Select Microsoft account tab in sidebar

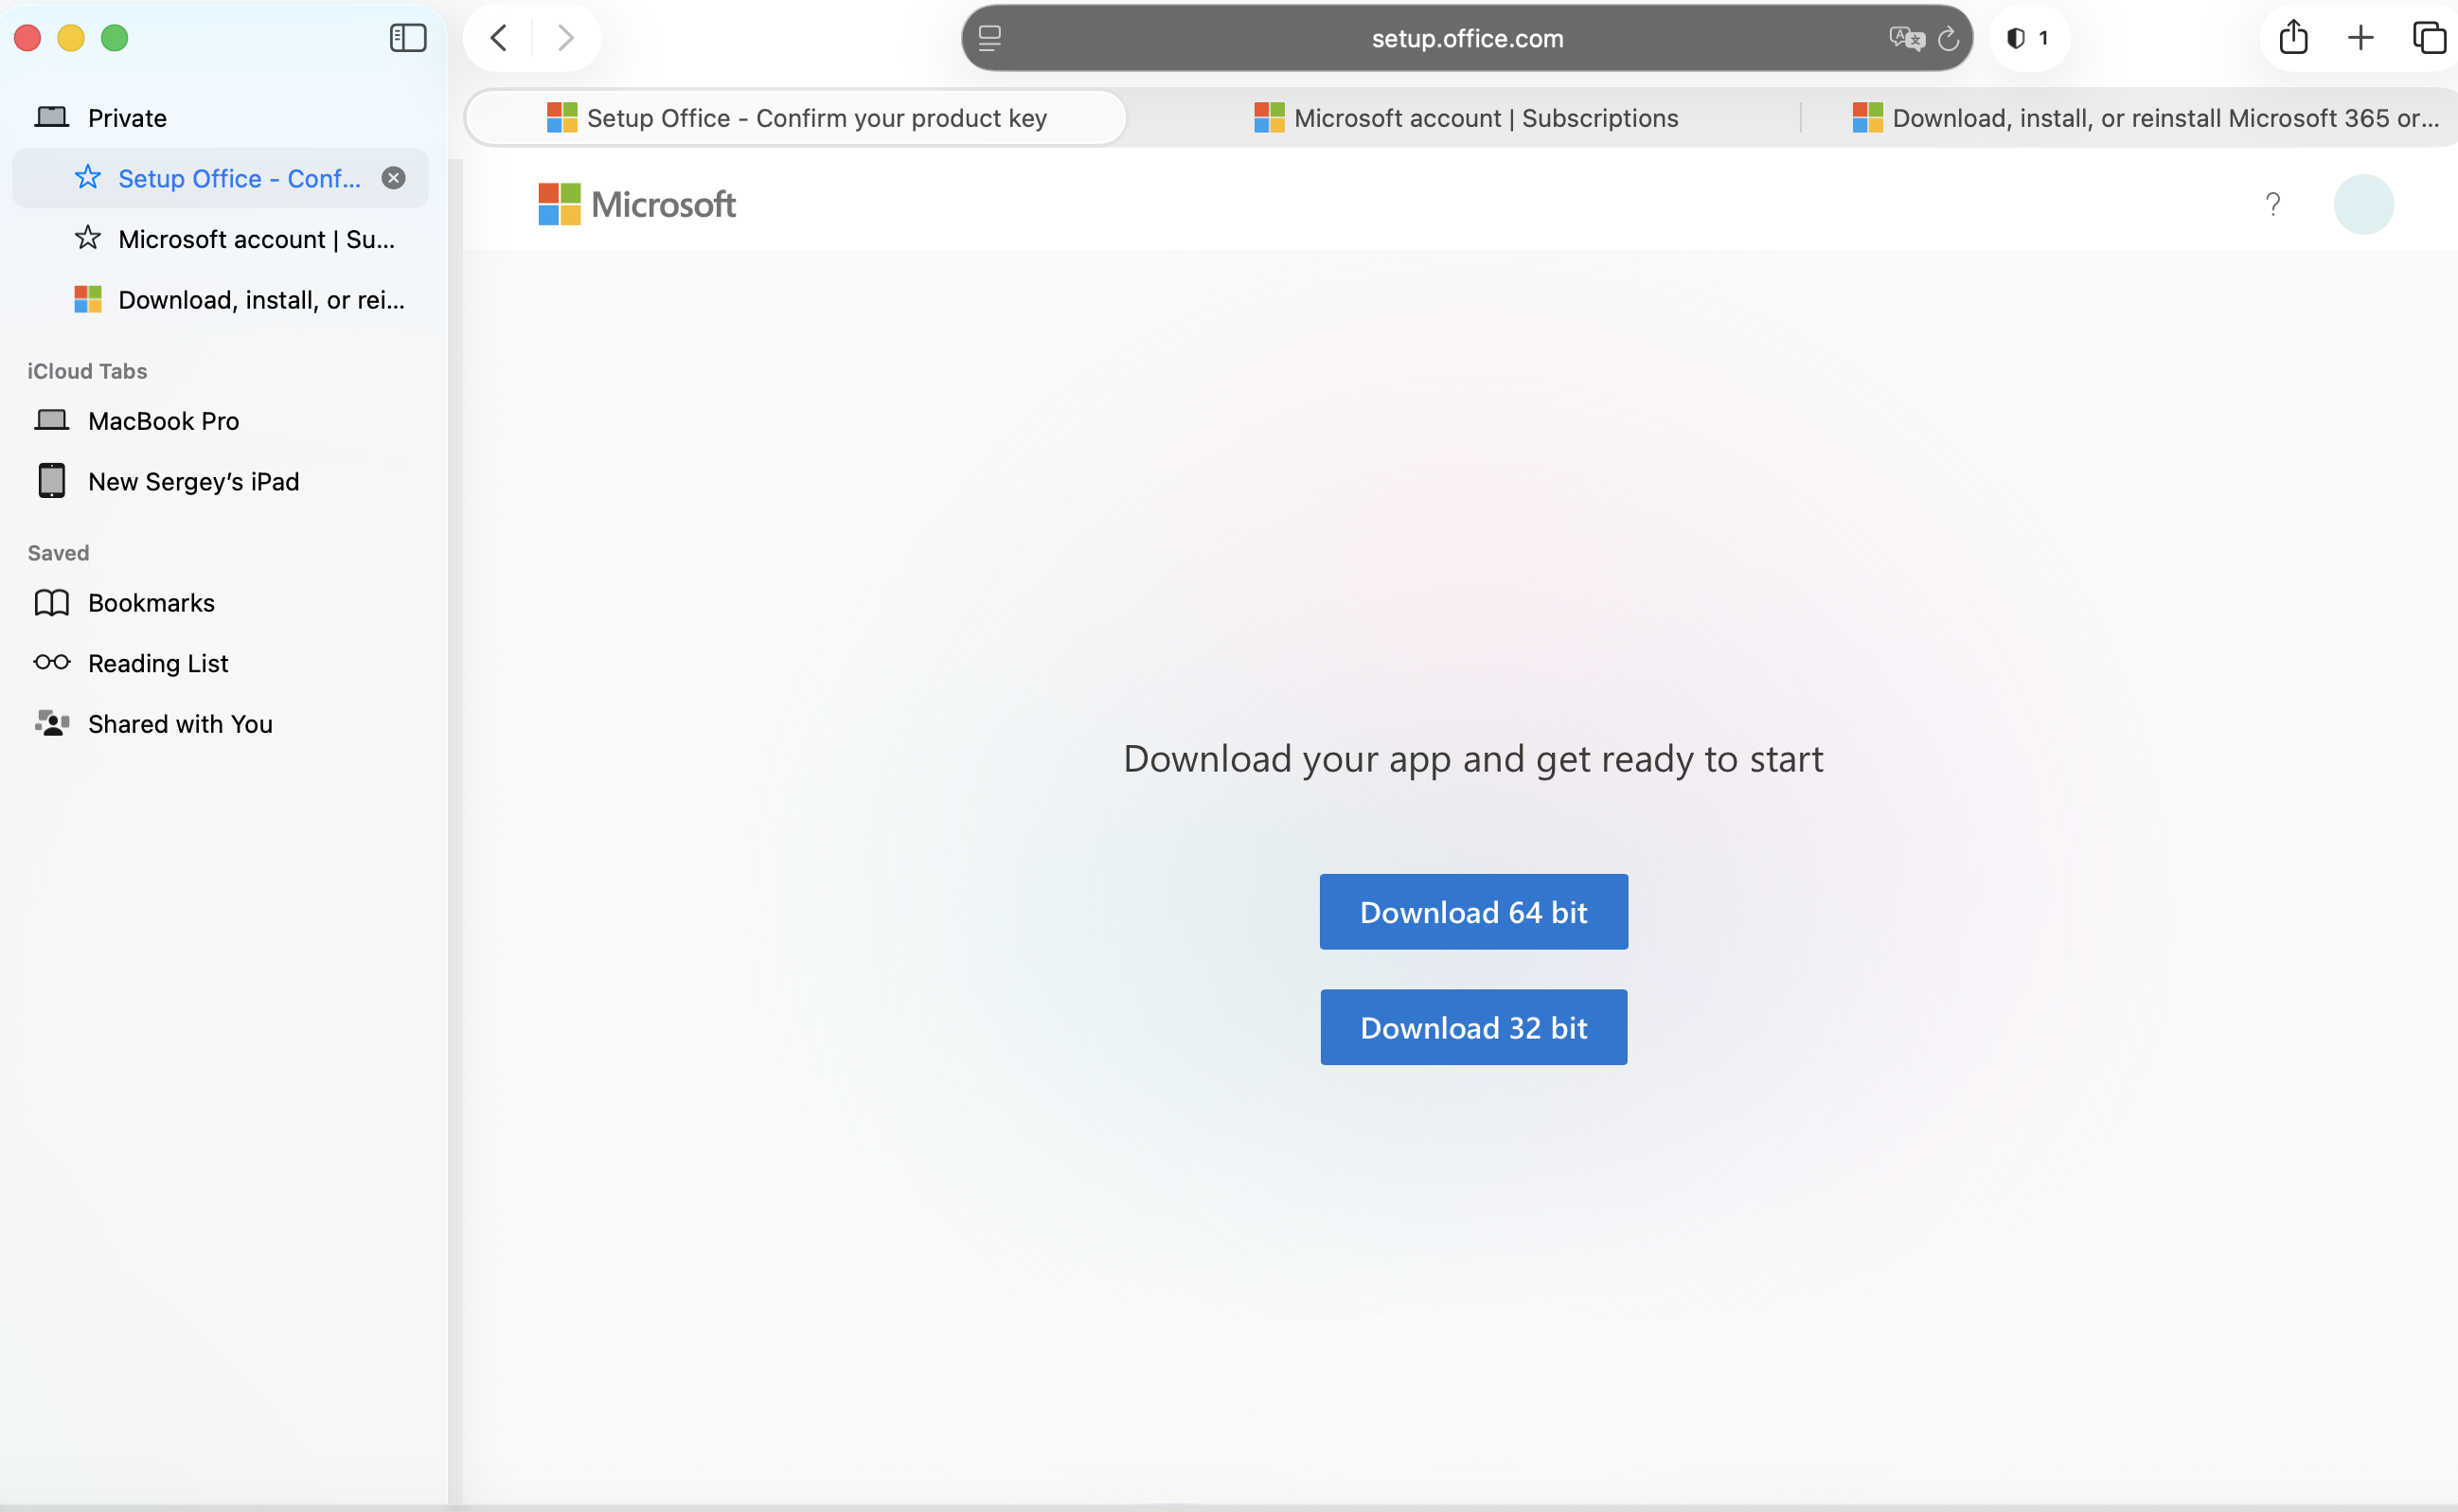coord(220,239)
